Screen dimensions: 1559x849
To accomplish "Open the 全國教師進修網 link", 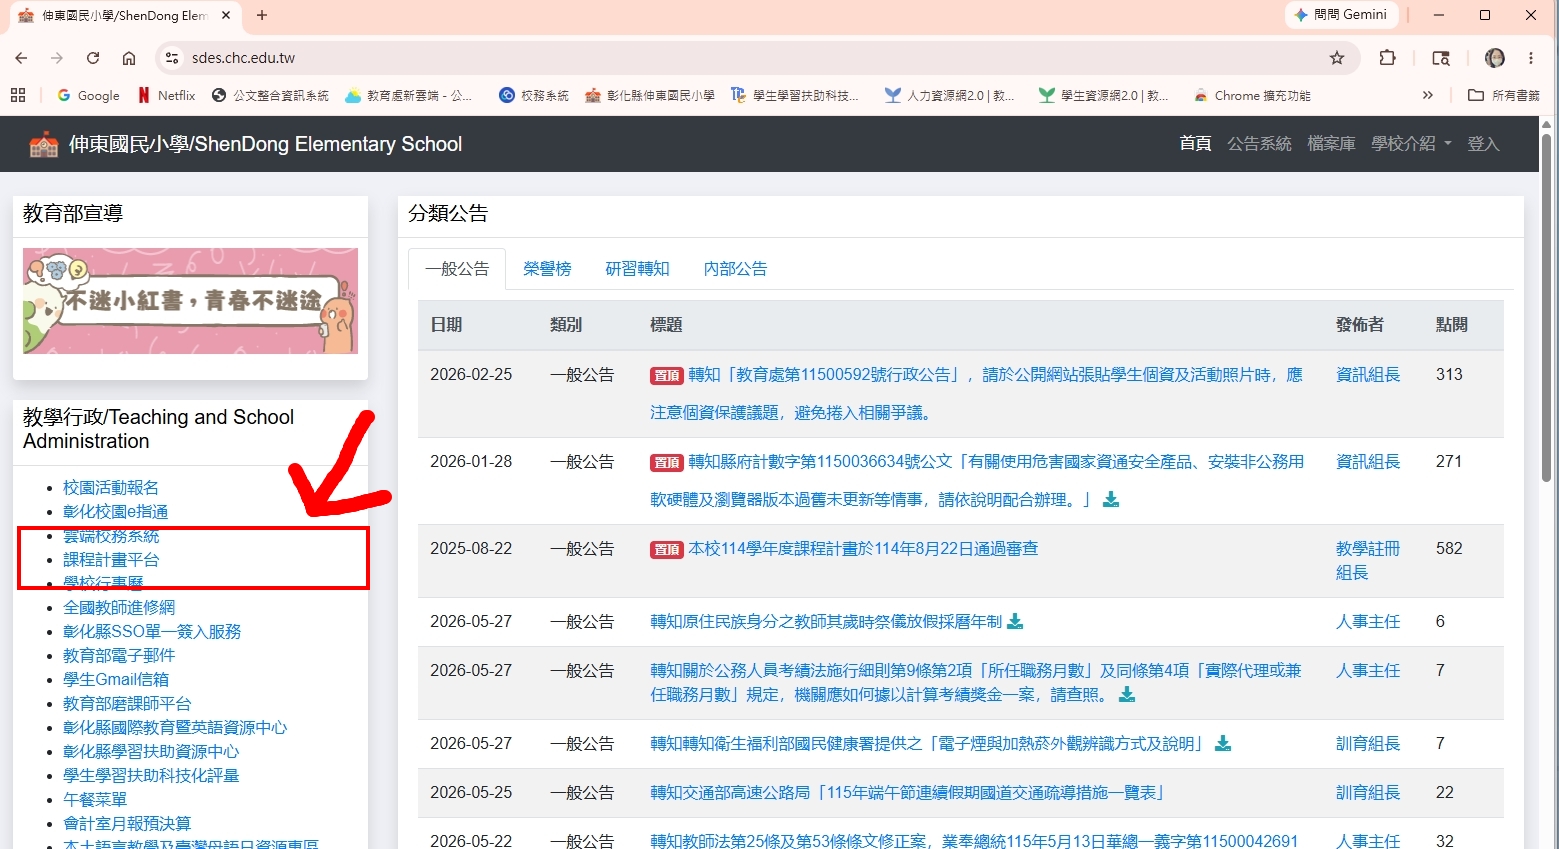I will click(119, 608).
